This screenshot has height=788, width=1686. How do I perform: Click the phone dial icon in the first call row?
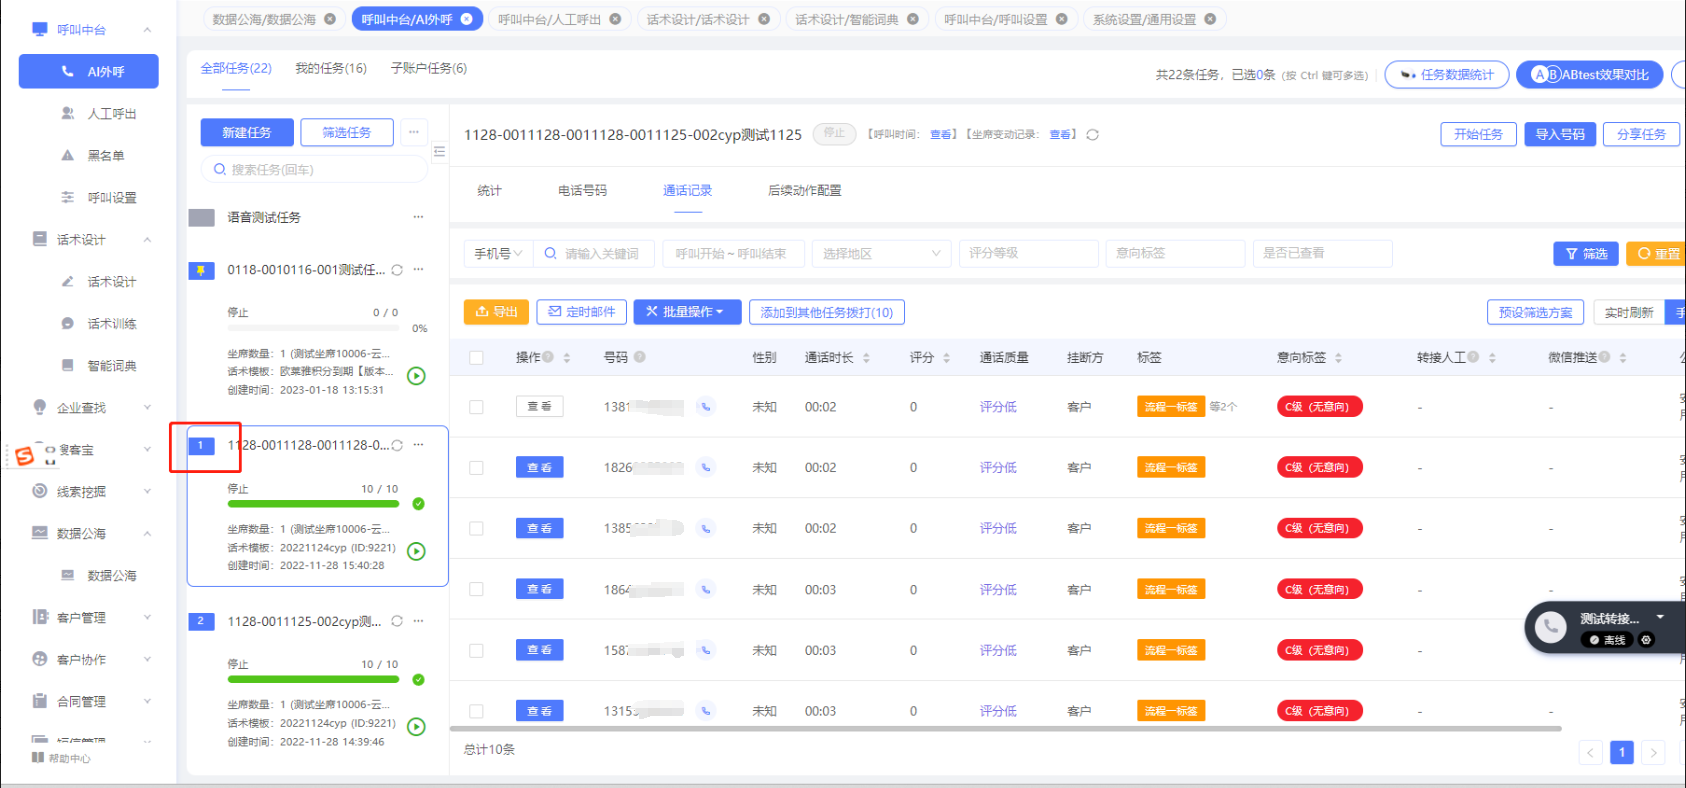(706, 407)
